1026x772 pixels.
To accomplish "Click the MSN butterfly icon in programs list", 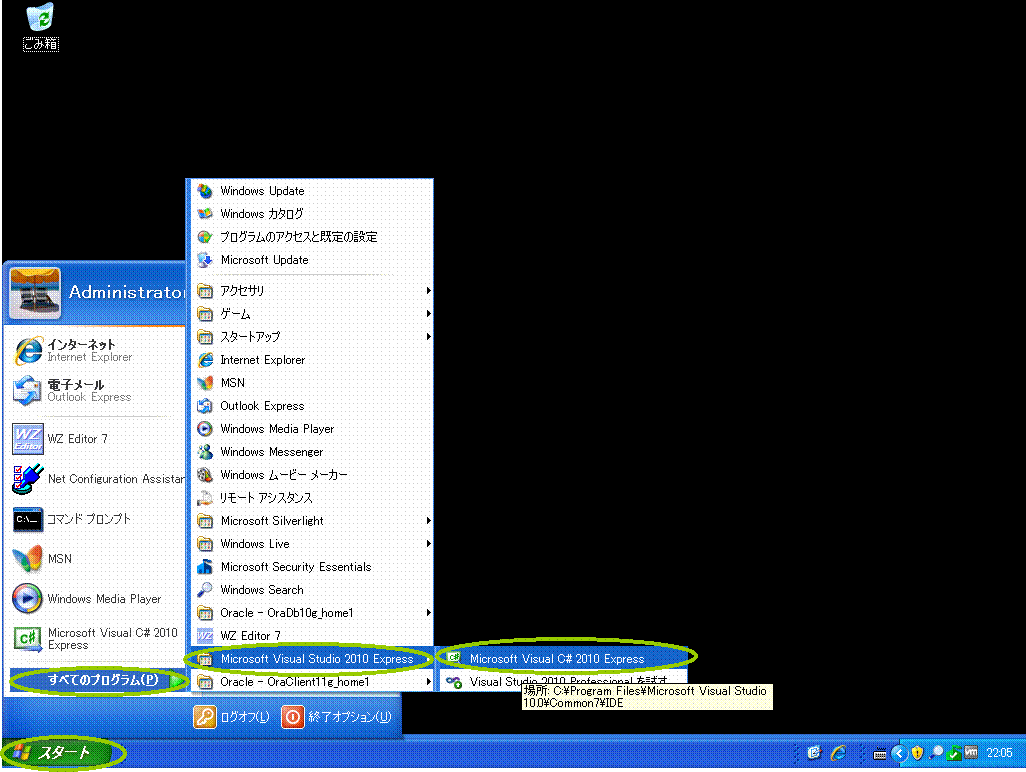I will click(x=205, y=383).
